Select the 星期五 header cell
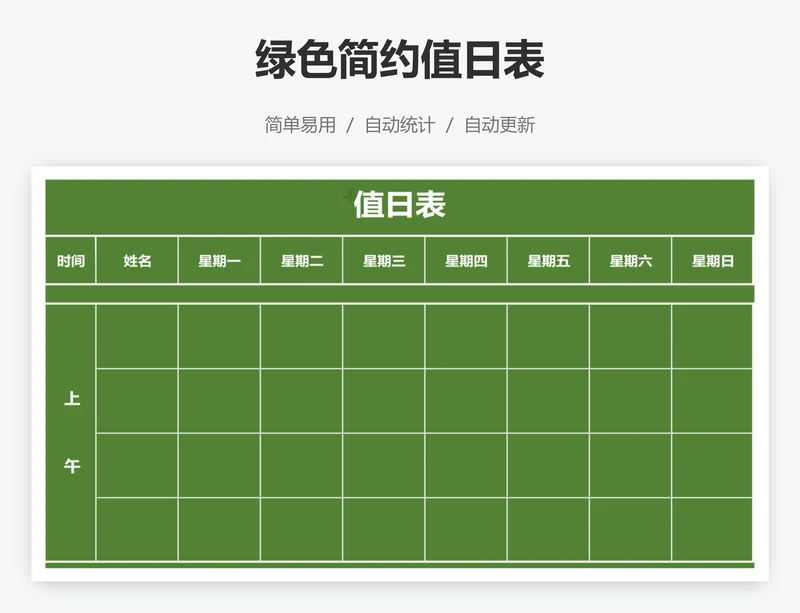800x613 pixels. (x=548, y=260)
